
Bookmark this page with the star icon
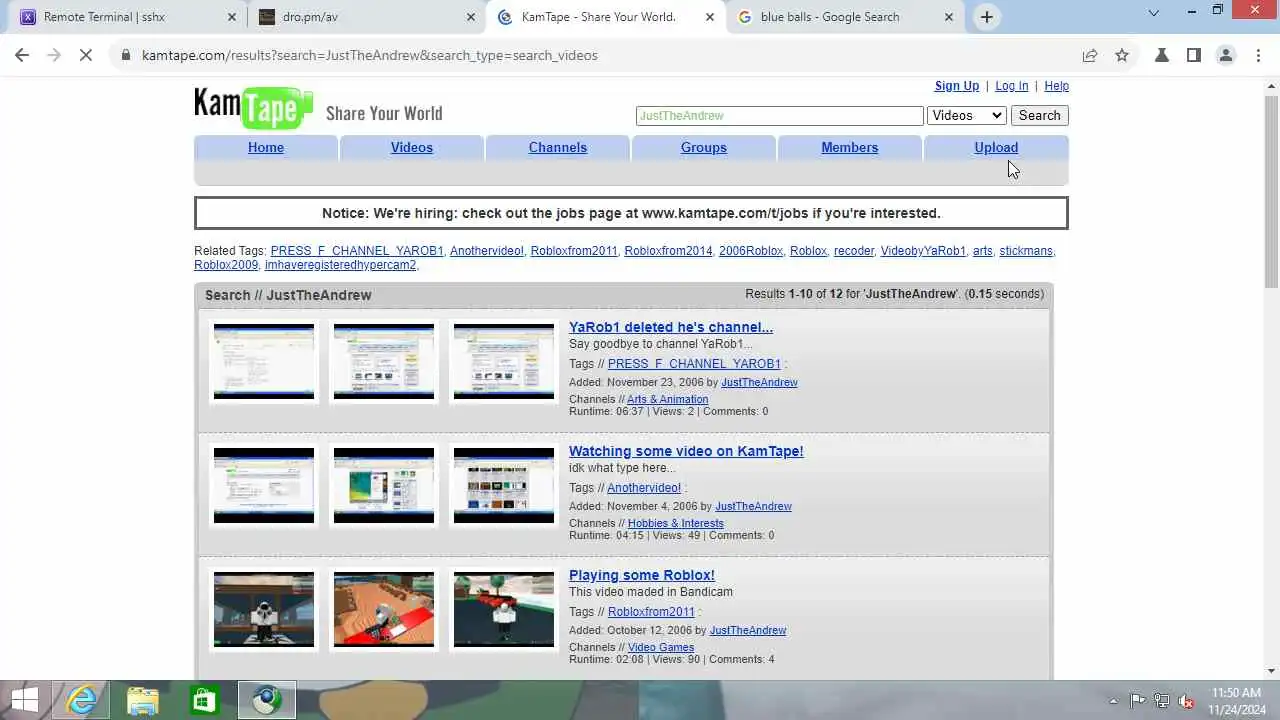point(1122,55)
